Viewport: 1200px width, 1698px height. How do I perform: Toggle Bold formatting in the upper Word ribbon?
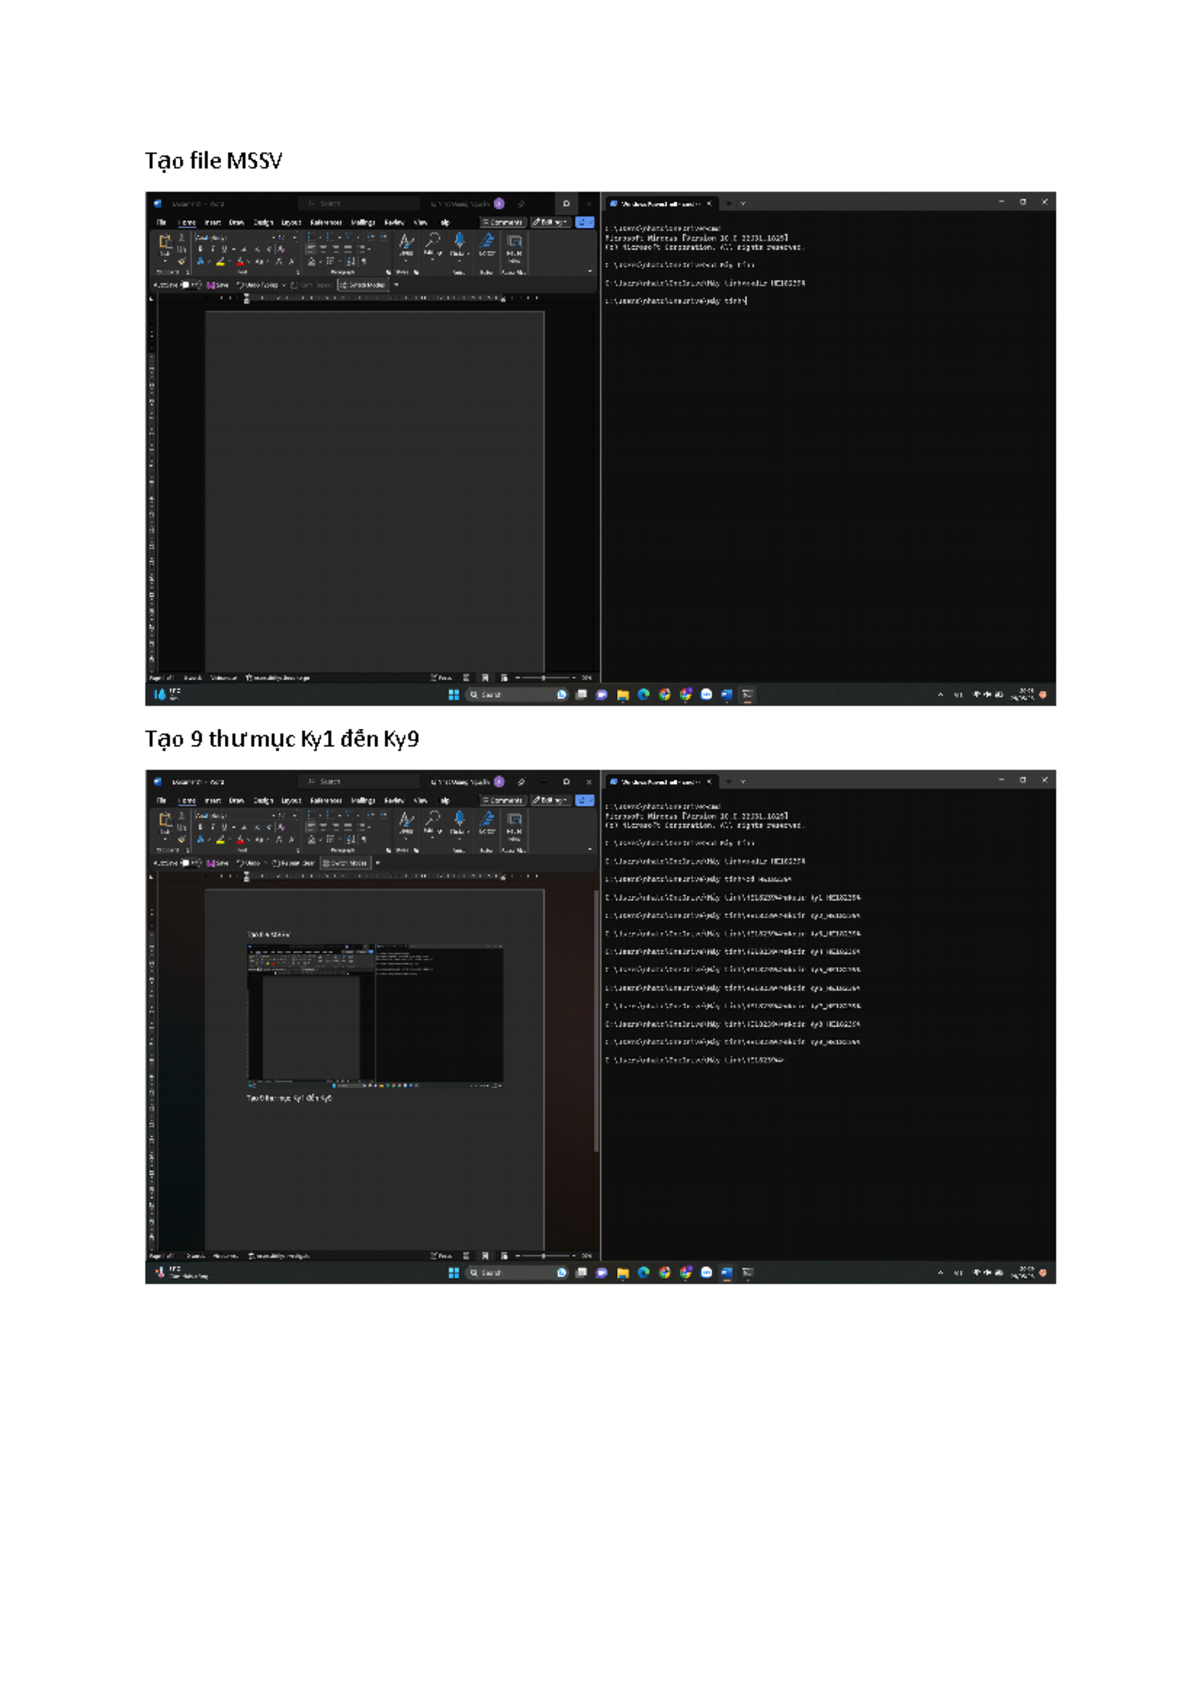pyautogui.click(x=200, y=249)
